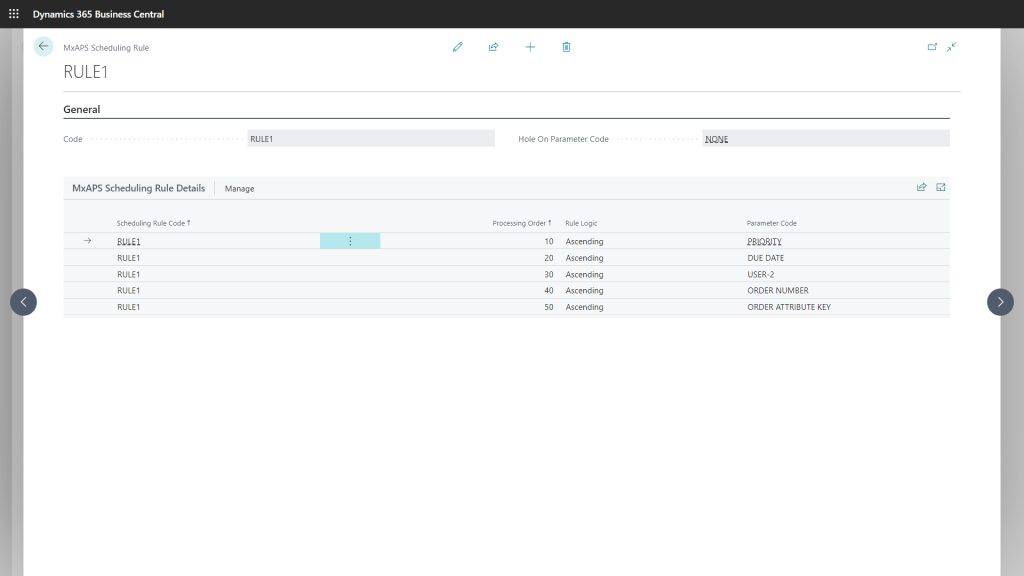Click the Share icon in details header
Screen dimensions: 1024x576
click(921, 187)
